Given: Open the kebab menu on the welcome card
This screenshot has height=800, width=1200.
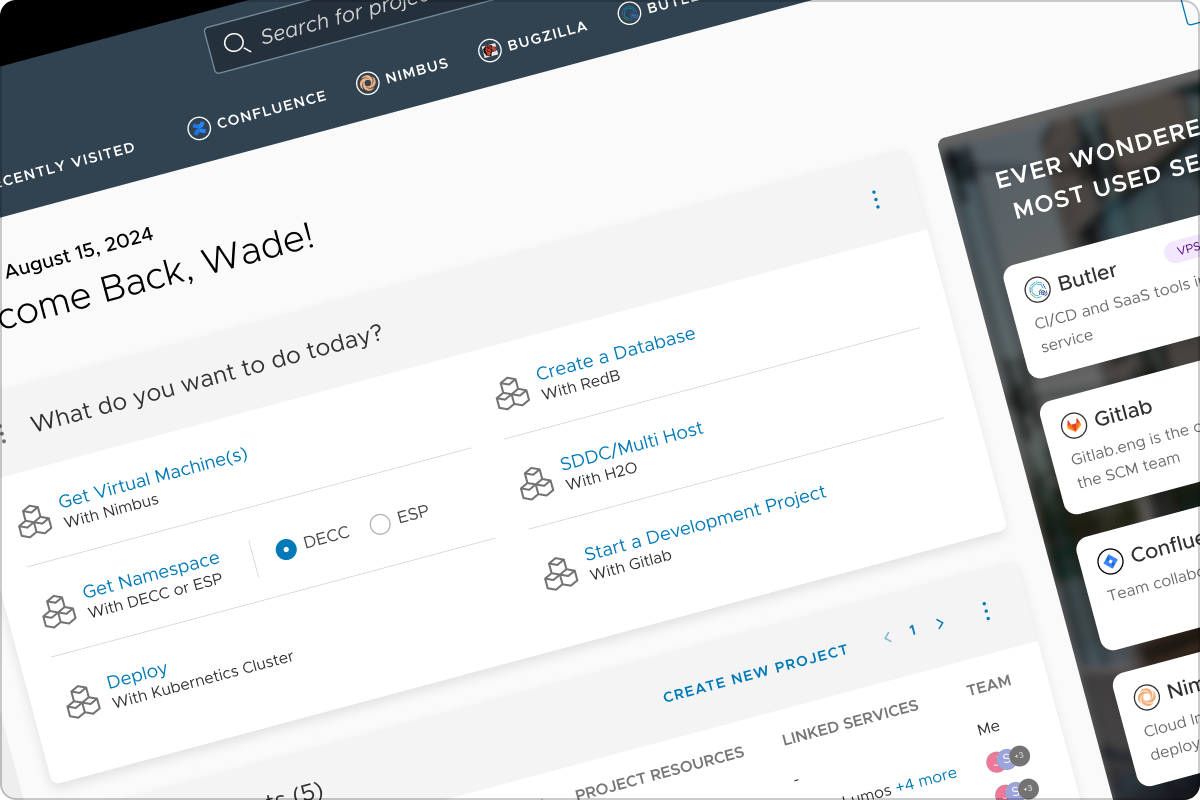Looking at the screenshot, I should [876, 200].
